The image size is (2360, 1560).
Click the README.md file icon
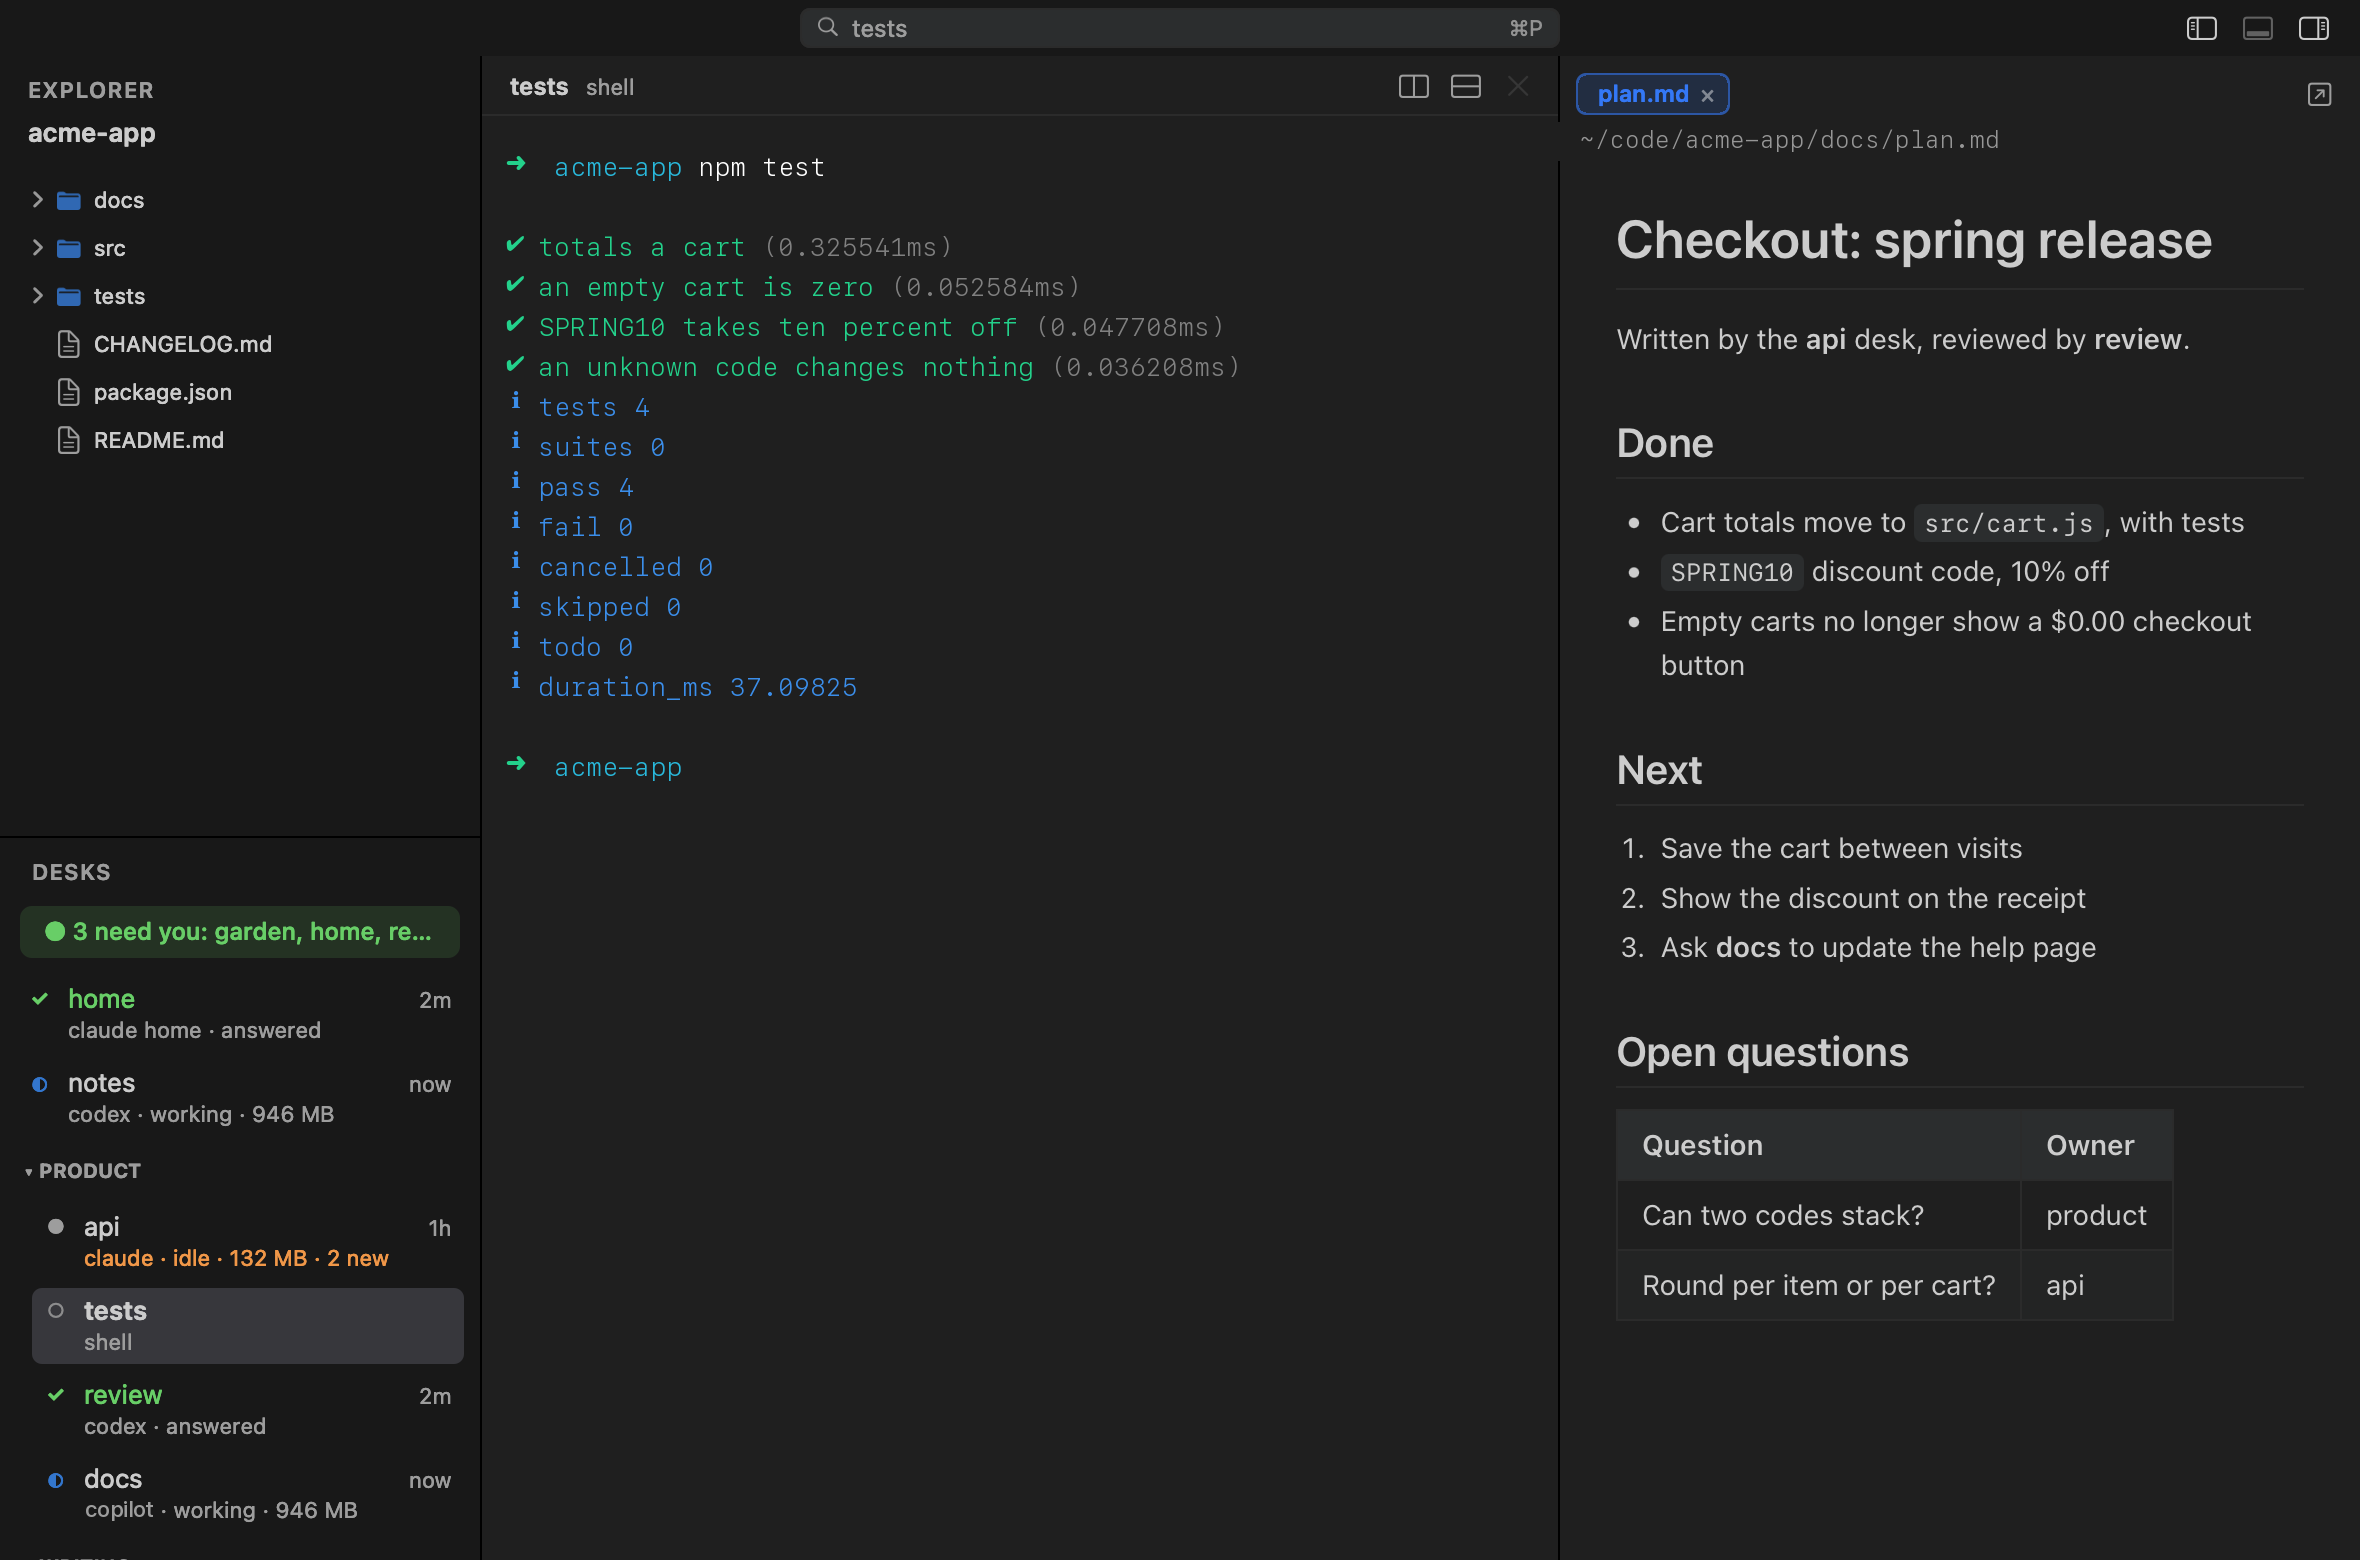69,440
